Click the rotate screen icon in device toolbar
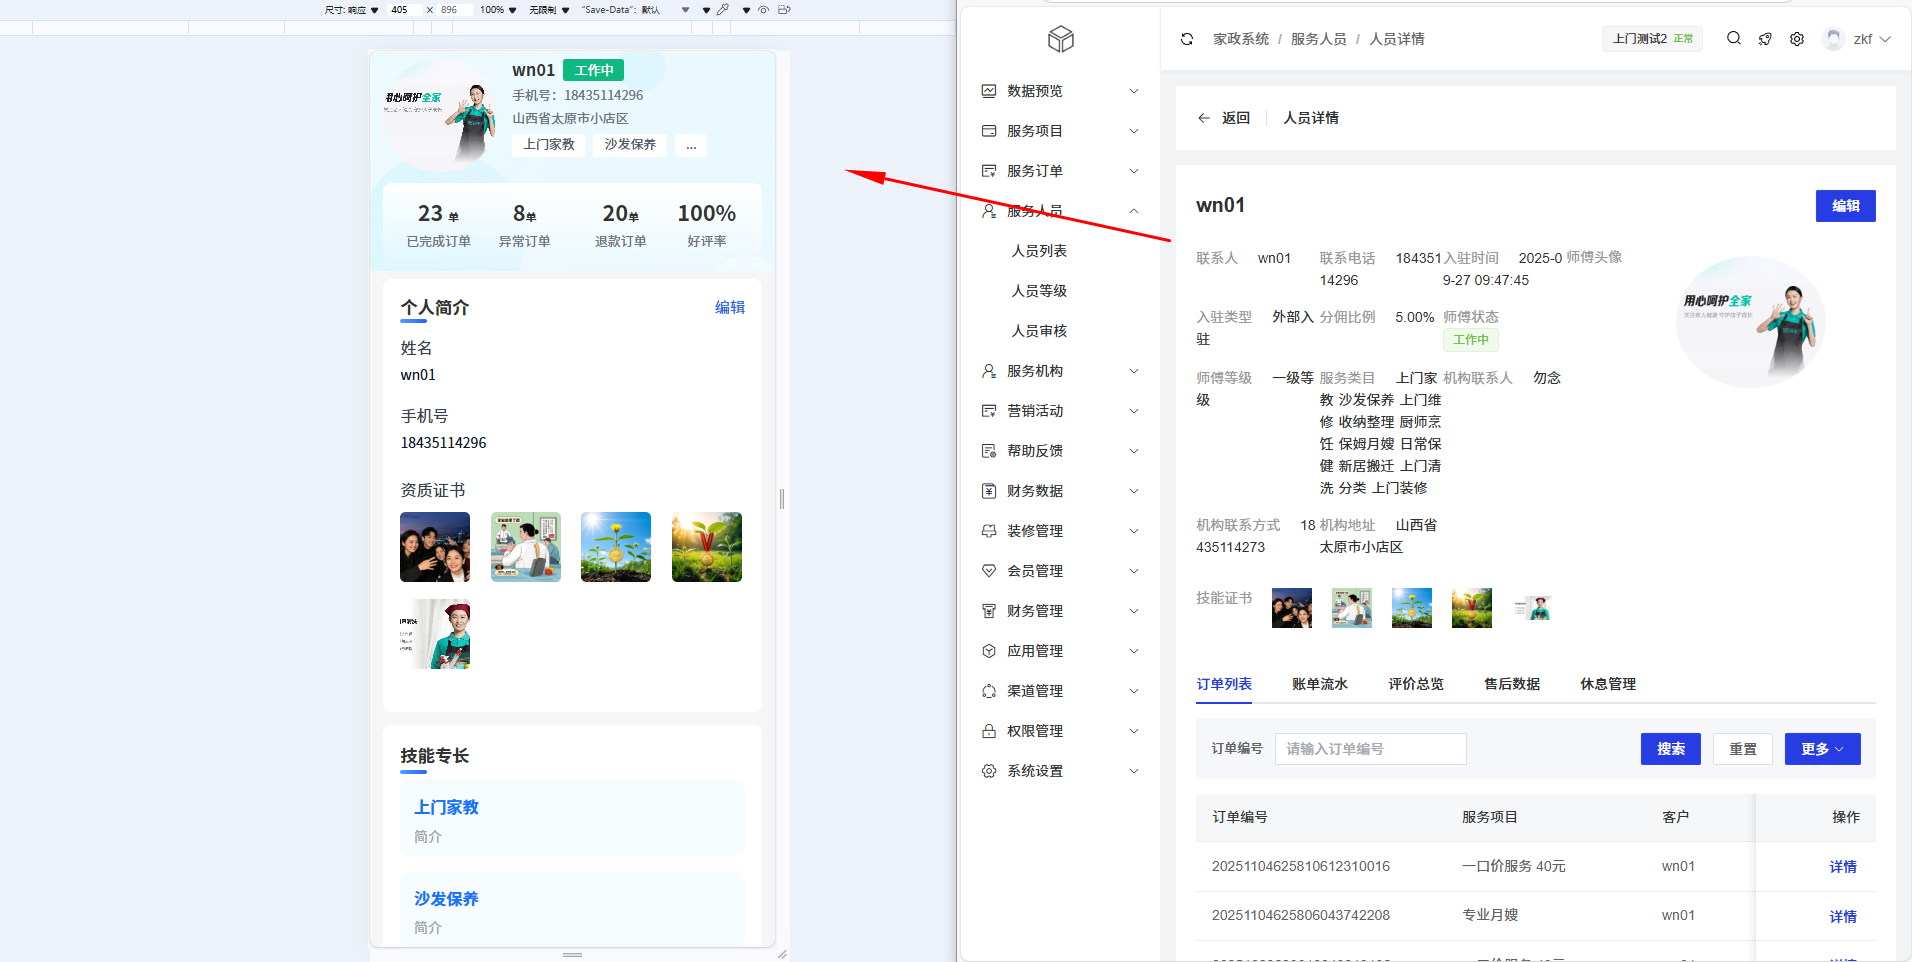 [x=784, y=10]
